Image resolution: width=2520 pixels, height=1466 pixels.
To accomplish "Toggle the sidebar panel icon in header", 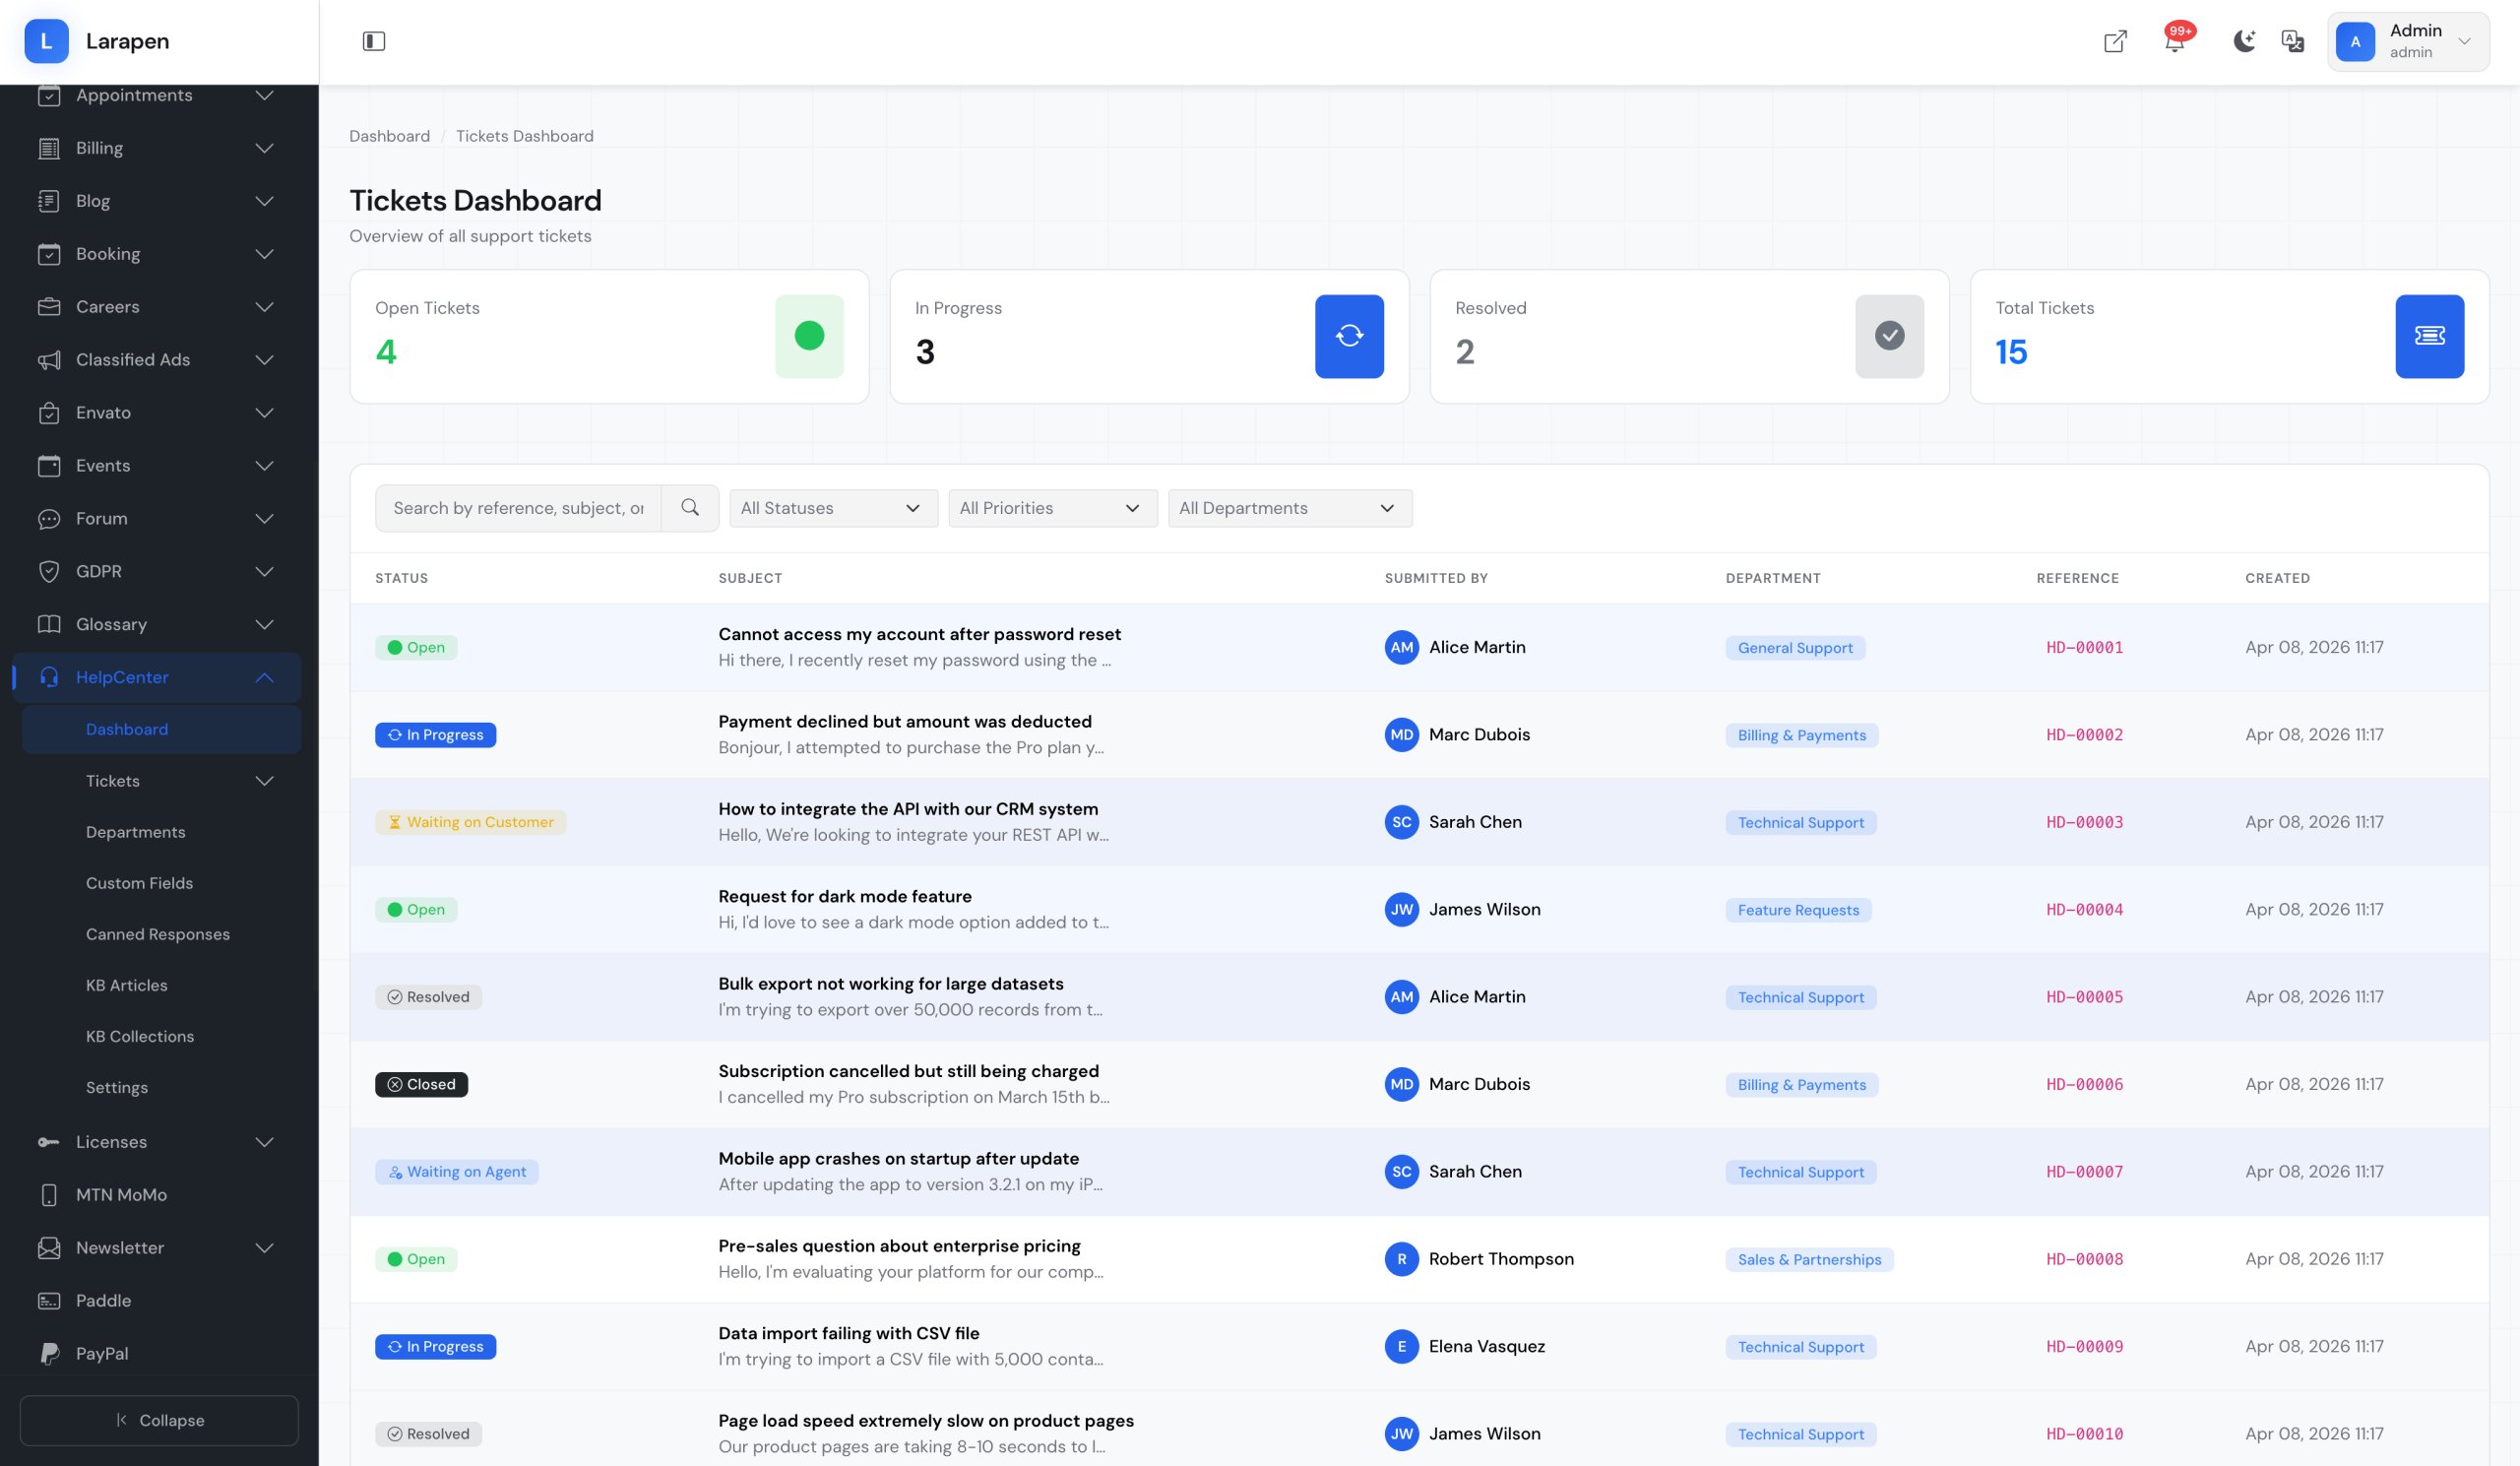I will click(x=373, y=41).
